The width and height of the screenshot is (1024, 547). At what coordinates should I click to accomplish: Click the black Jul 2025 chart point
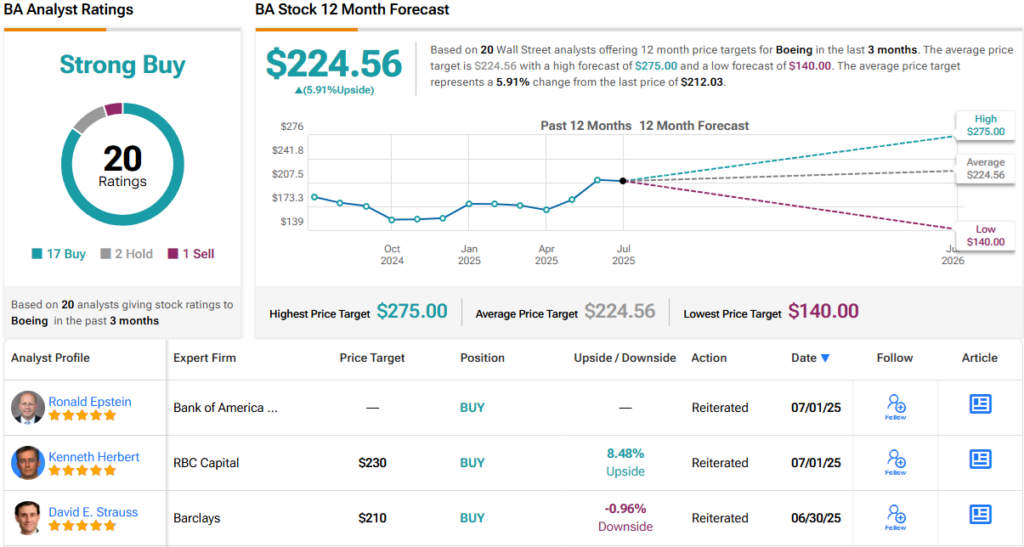(623, 181)
